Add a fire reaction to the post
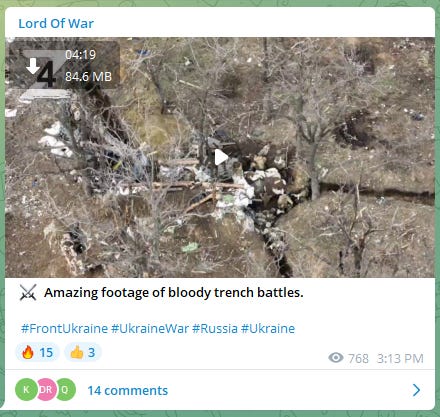This screenshot has height=417, width=440. (37, 352)
